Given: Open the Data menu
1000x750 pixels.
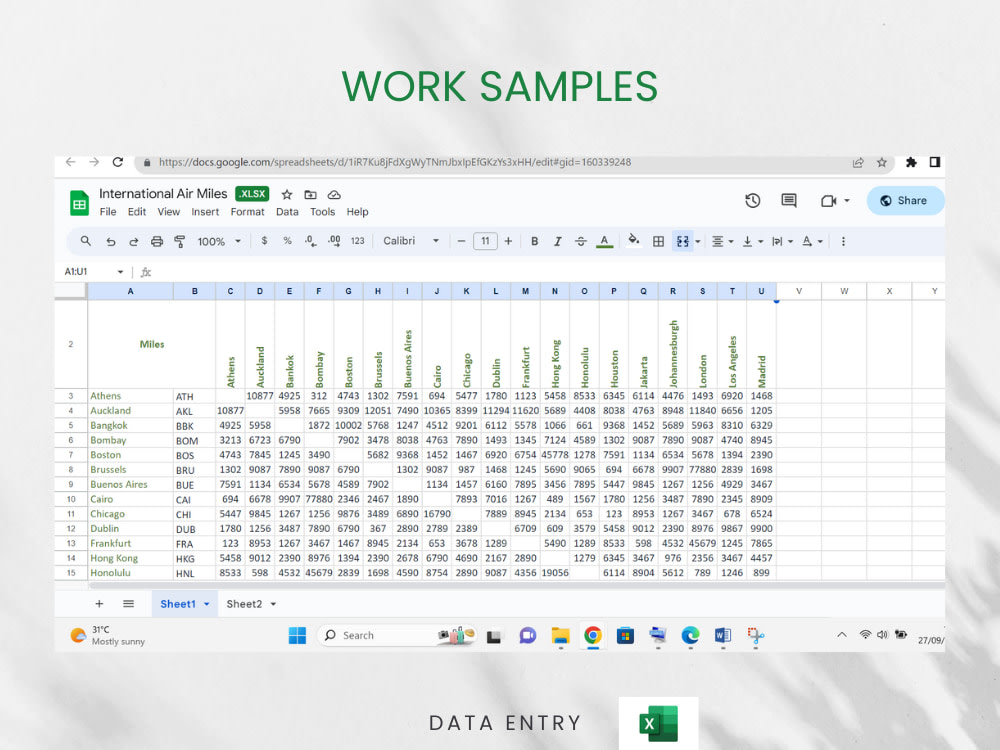Looking at the screenshot, I should [x=287, y=212].
